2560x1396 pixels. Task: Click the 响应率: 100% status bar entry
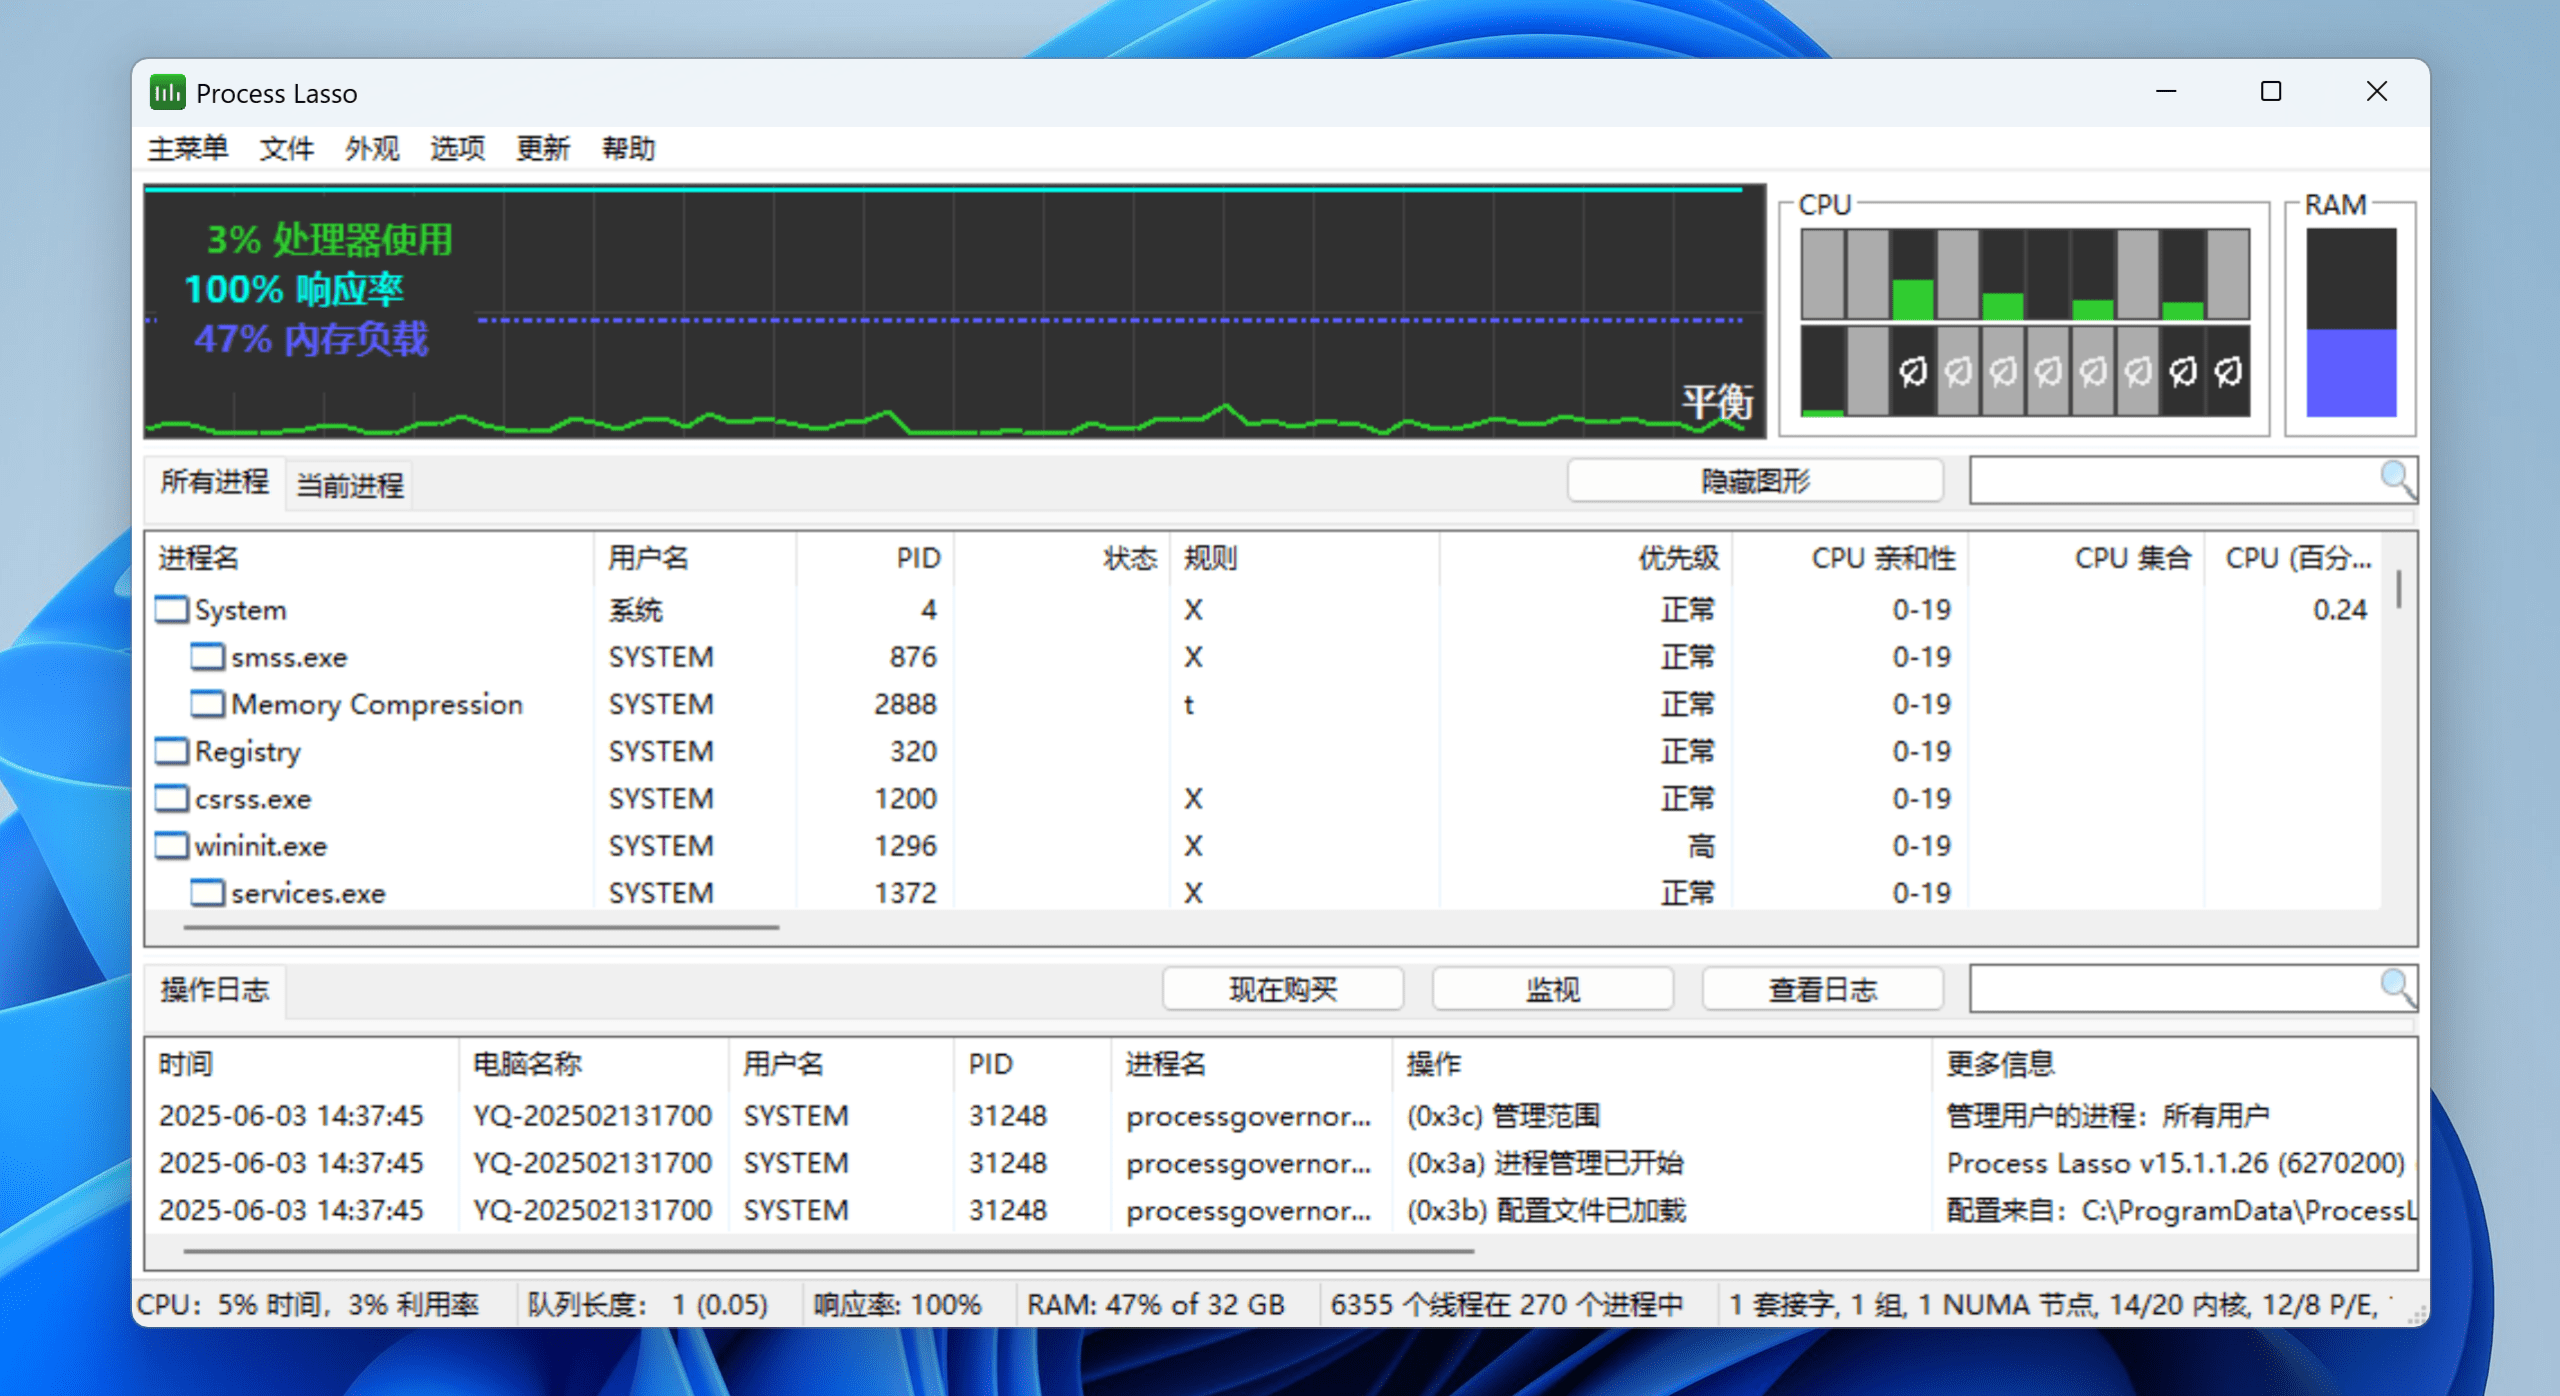coord(897,1304)
